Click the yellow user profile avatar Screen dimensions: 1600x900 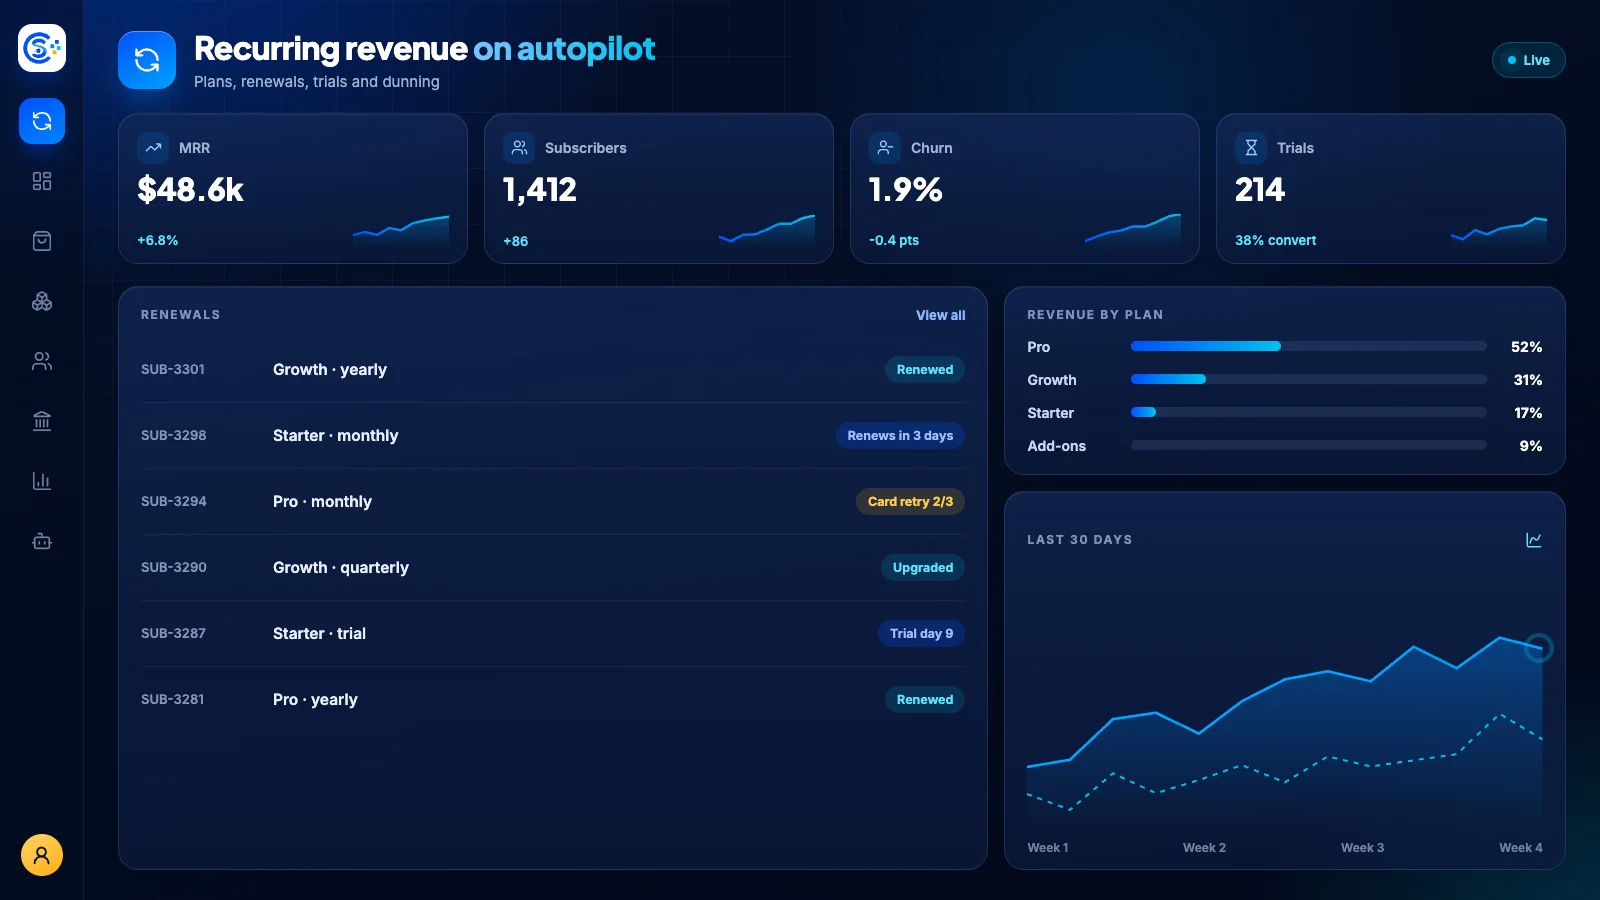coord(42,855)
